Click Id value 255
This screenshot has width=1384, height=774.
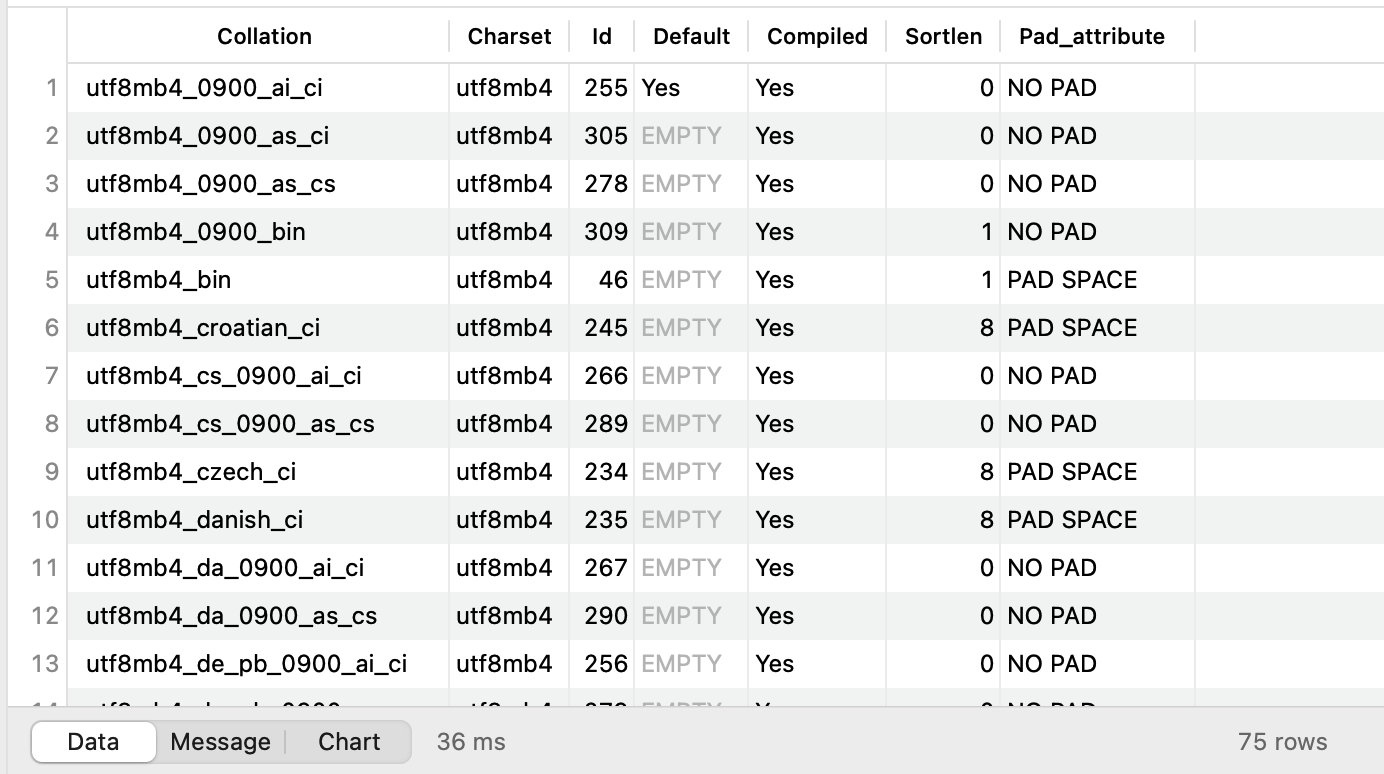coord(606,88)
